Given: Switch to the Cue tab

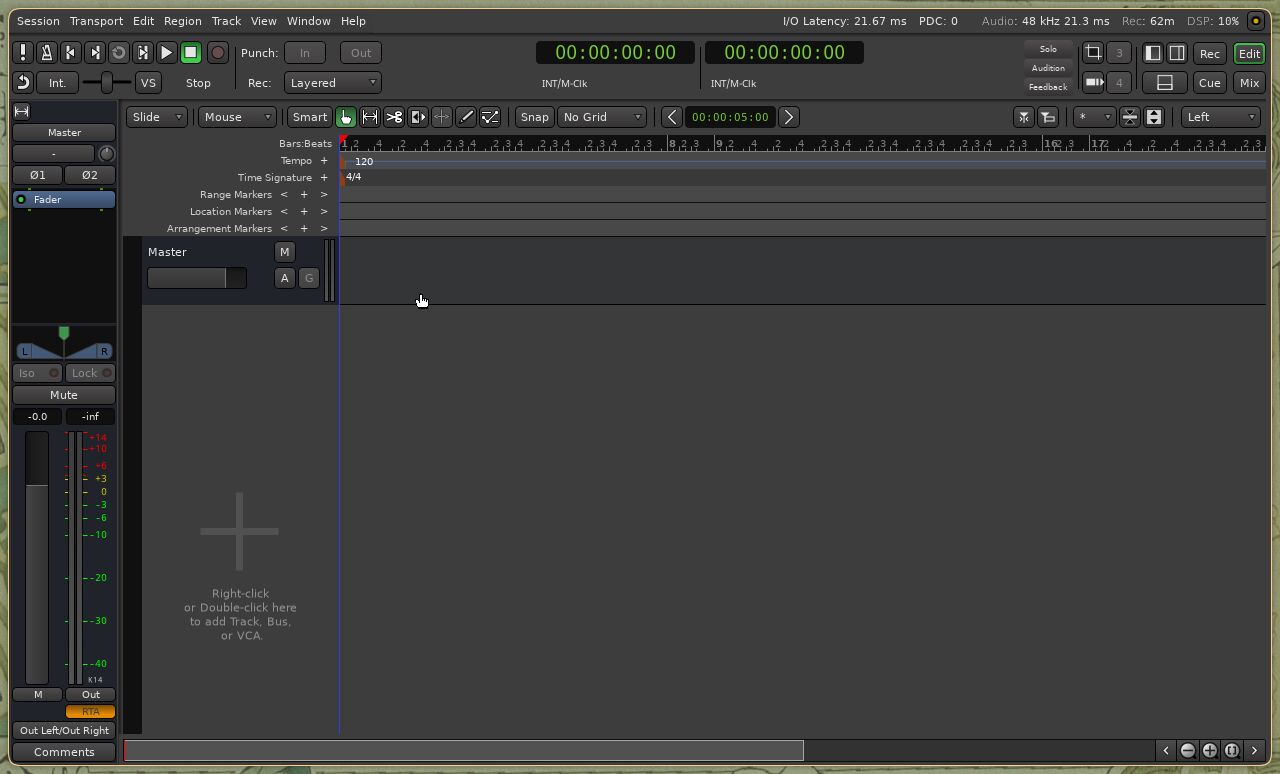Looking at the screenshot, I should pyautogui.click(x=1209, y=83).
